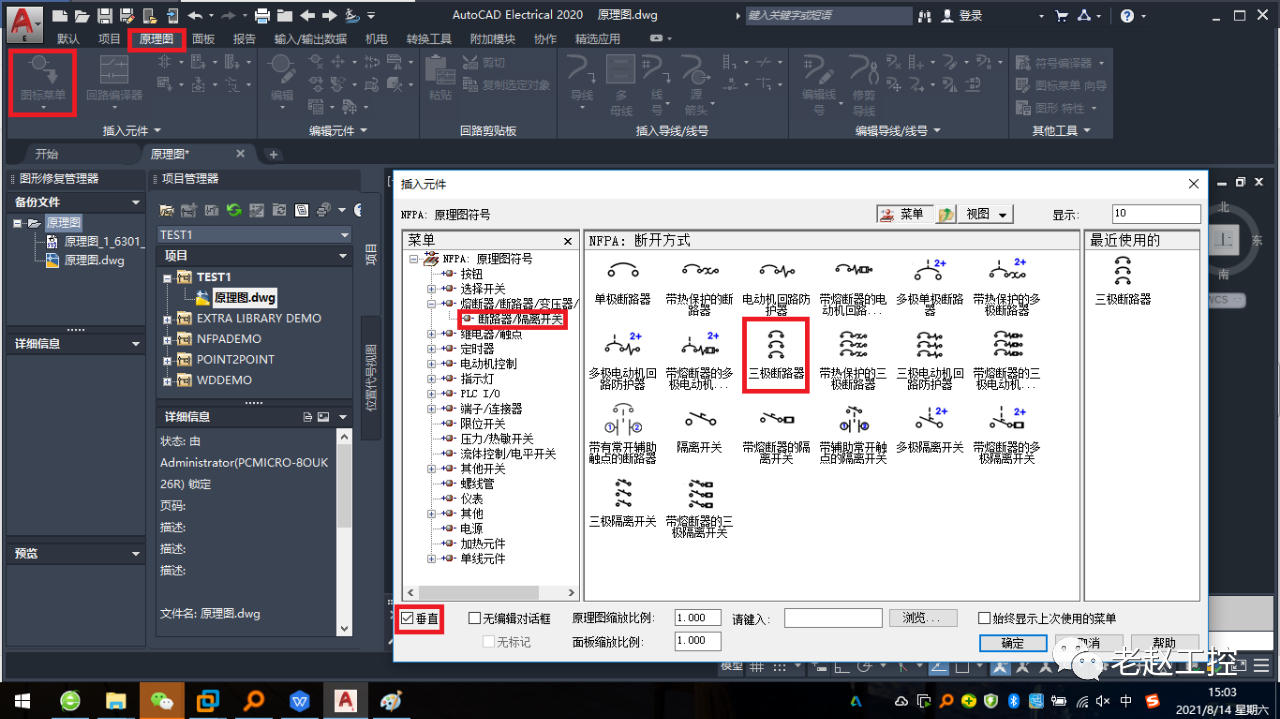Click the horizontal scrollbar under the 菜单 tree
Viewport: 1280px width, 719px height.
click(490, 593)
